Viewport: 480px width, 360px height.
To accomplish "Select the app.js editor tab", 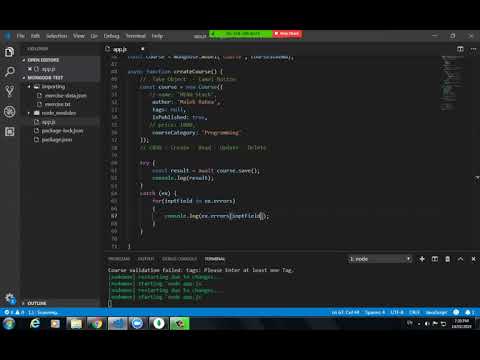I will point(120,49).
